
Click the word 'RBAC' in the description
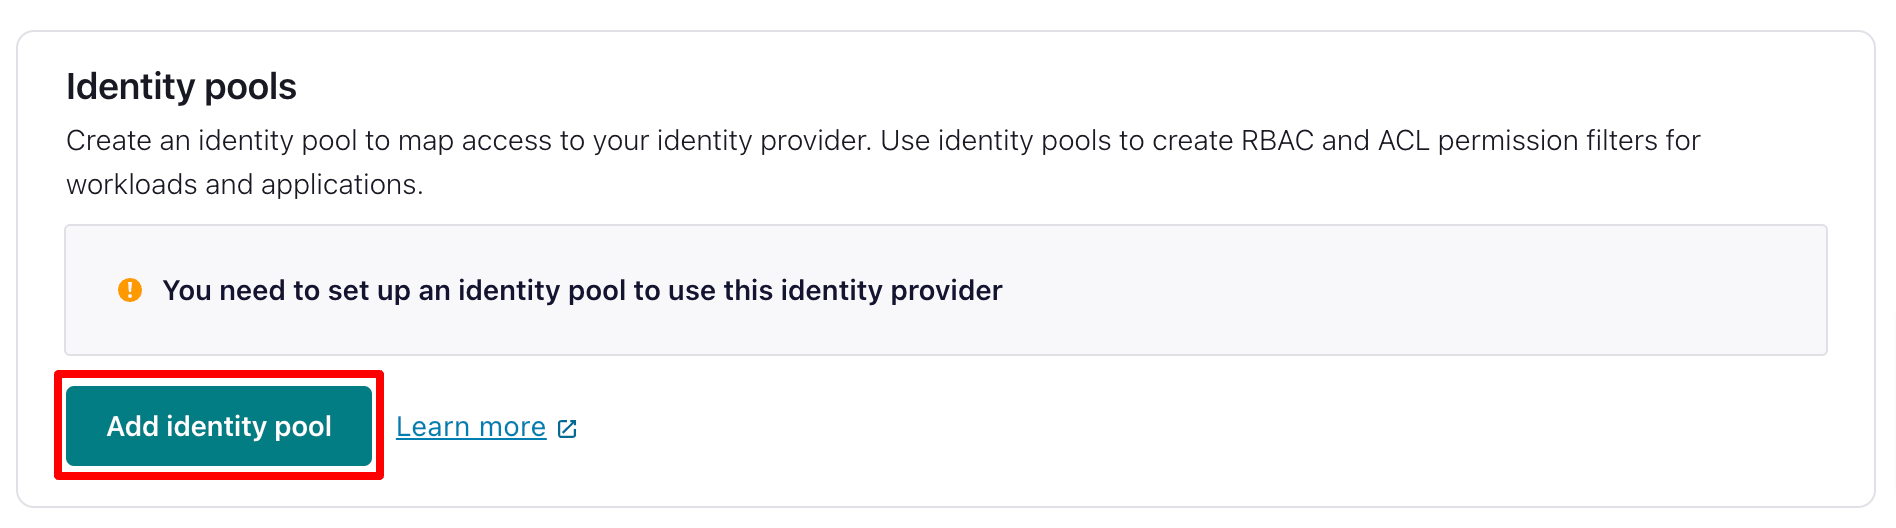tap(1277, 141)
